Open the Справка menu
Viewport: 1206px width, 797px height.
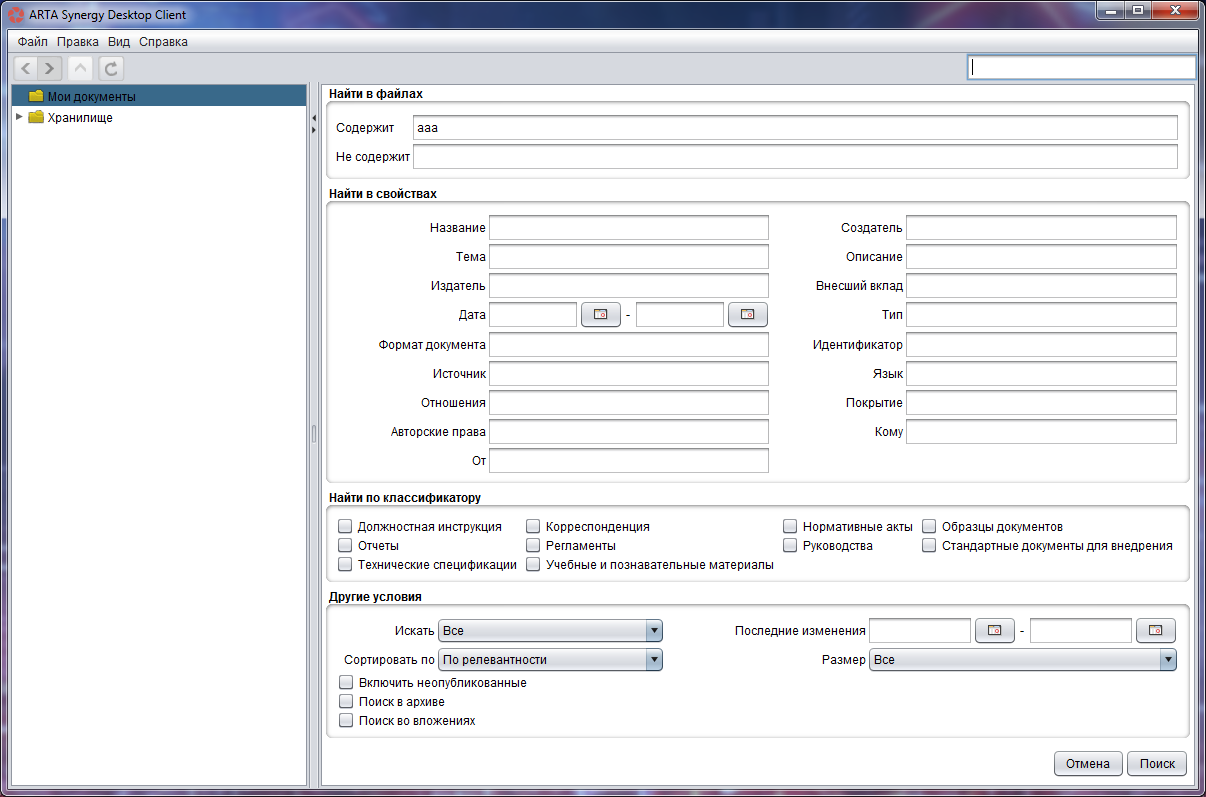coord(163,42)
